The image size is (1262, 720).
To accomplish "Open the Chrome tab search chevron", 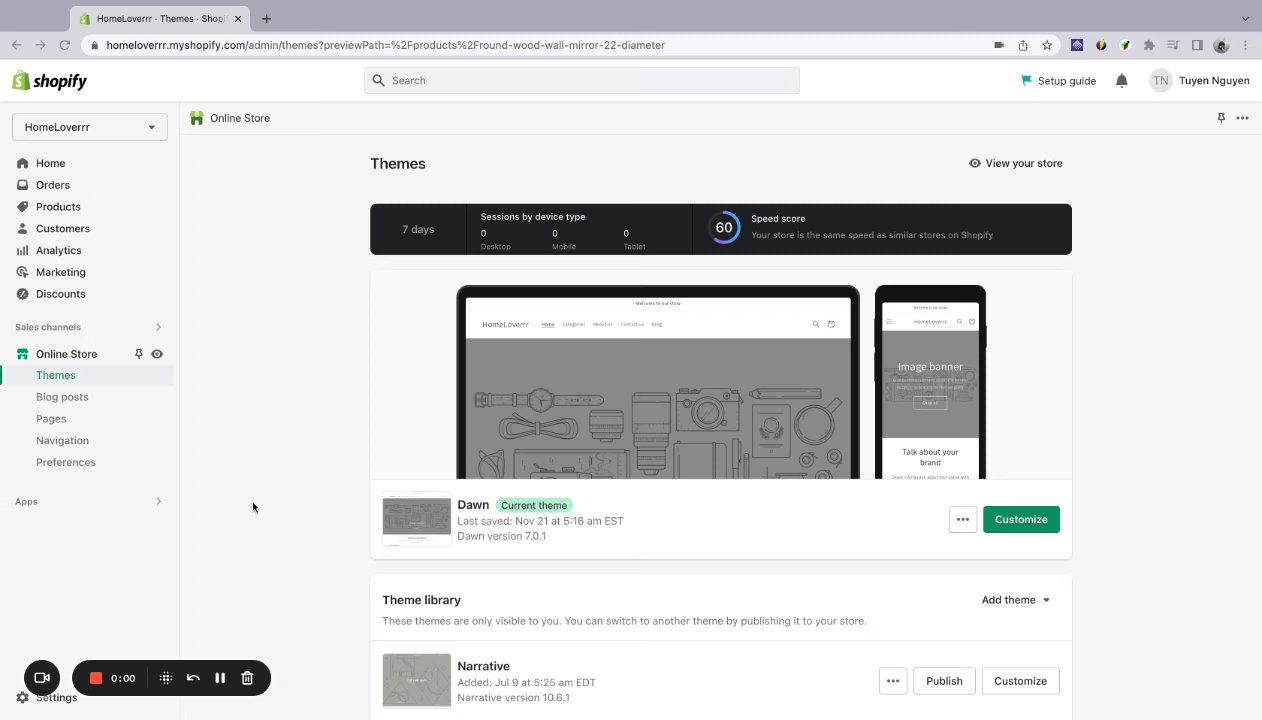I will pyautogui.click(x=1245, y=18).
